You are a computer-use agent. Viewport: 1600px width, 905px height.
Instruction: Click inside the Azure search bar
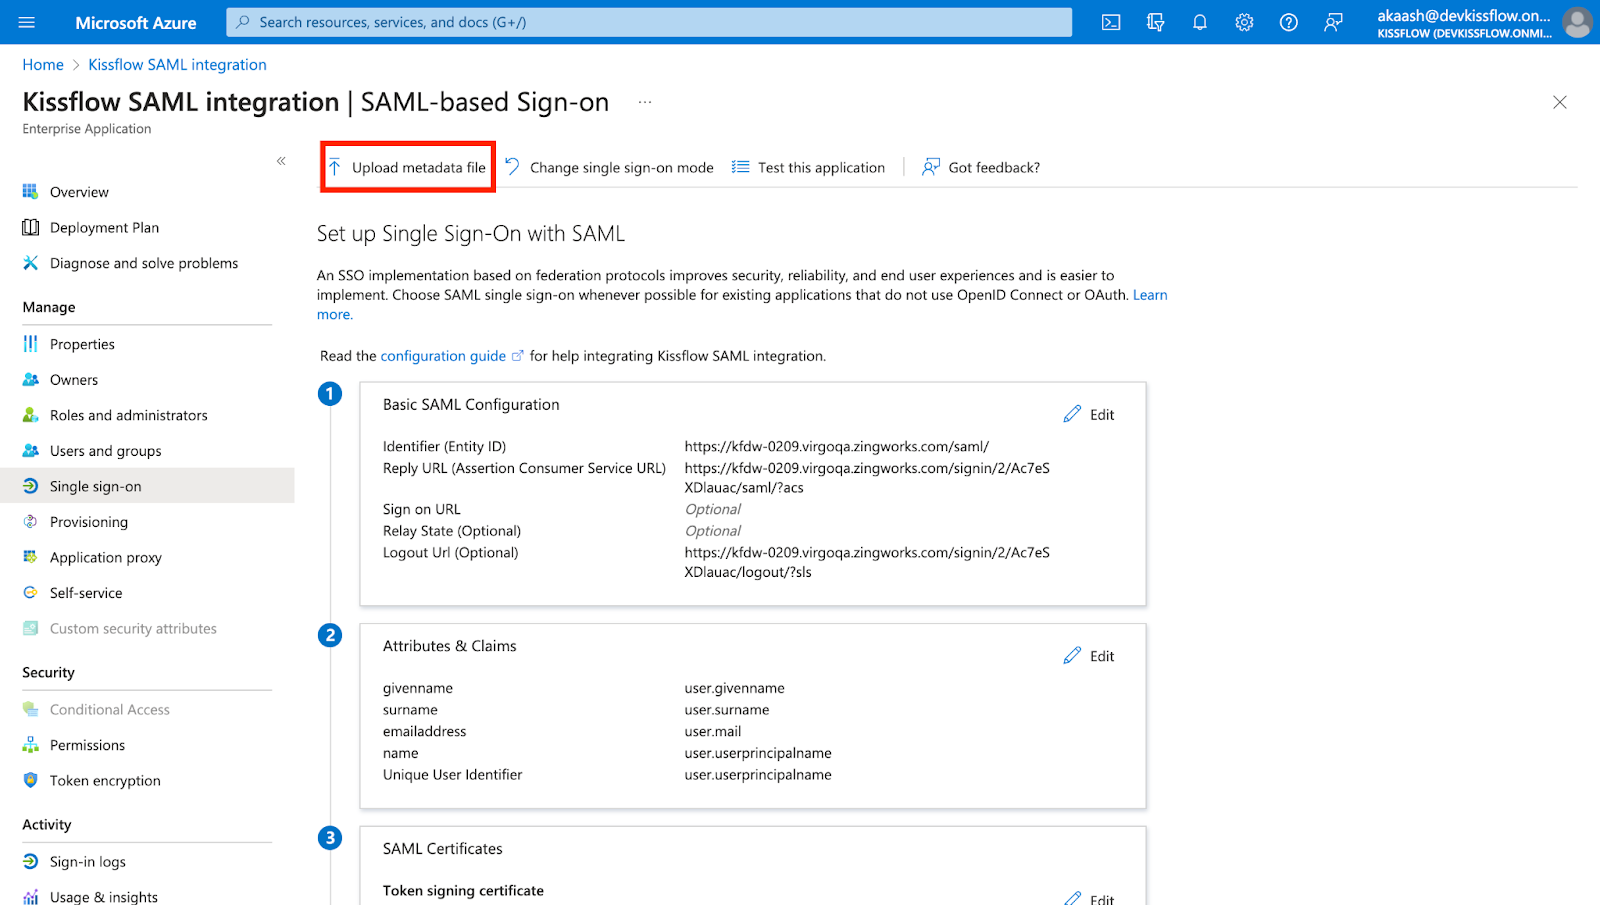(x=650, y=21)
